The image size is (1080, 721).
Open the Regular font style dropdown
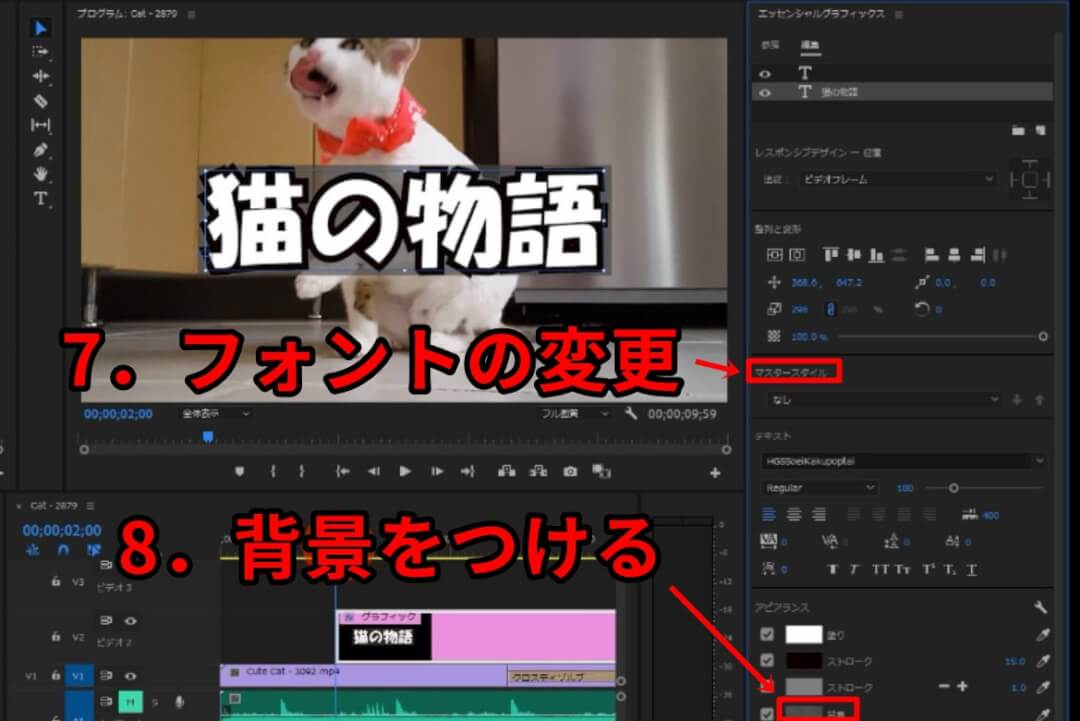click(819, 488)
